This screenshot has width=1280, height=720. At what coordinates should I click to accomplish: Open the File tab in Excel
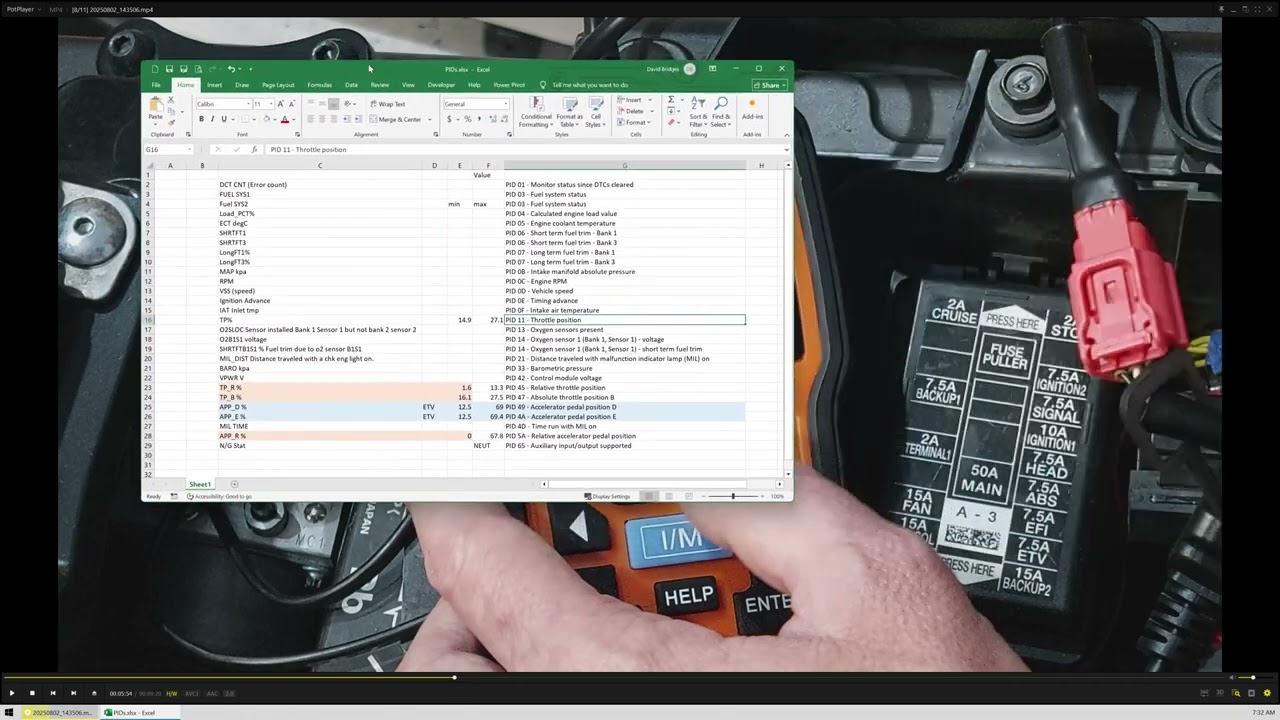[156, 85]
